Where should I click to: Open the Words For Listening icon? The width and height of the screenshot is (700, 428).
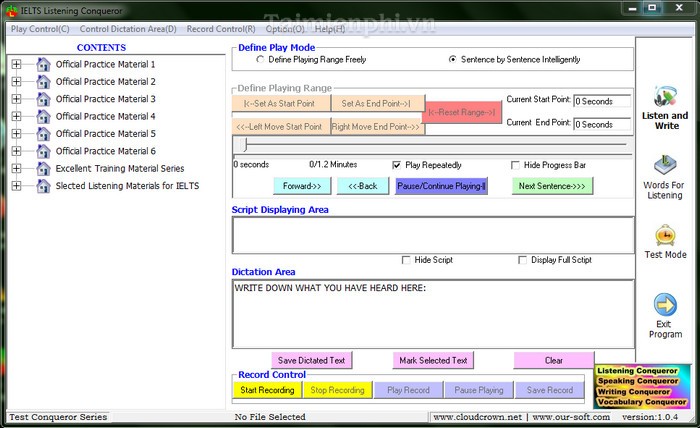point(665,166)
